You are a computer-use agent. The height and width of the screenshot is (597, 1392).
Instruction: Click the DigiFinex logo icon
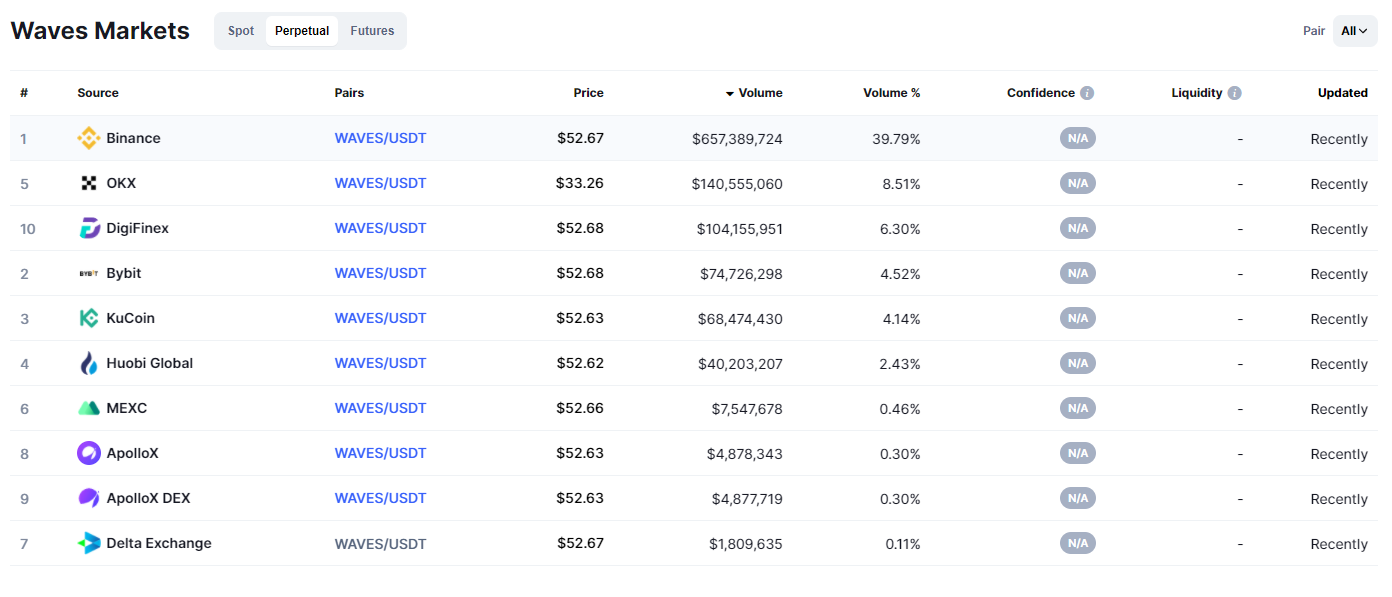pyautogui.click(x=89, y=228)
